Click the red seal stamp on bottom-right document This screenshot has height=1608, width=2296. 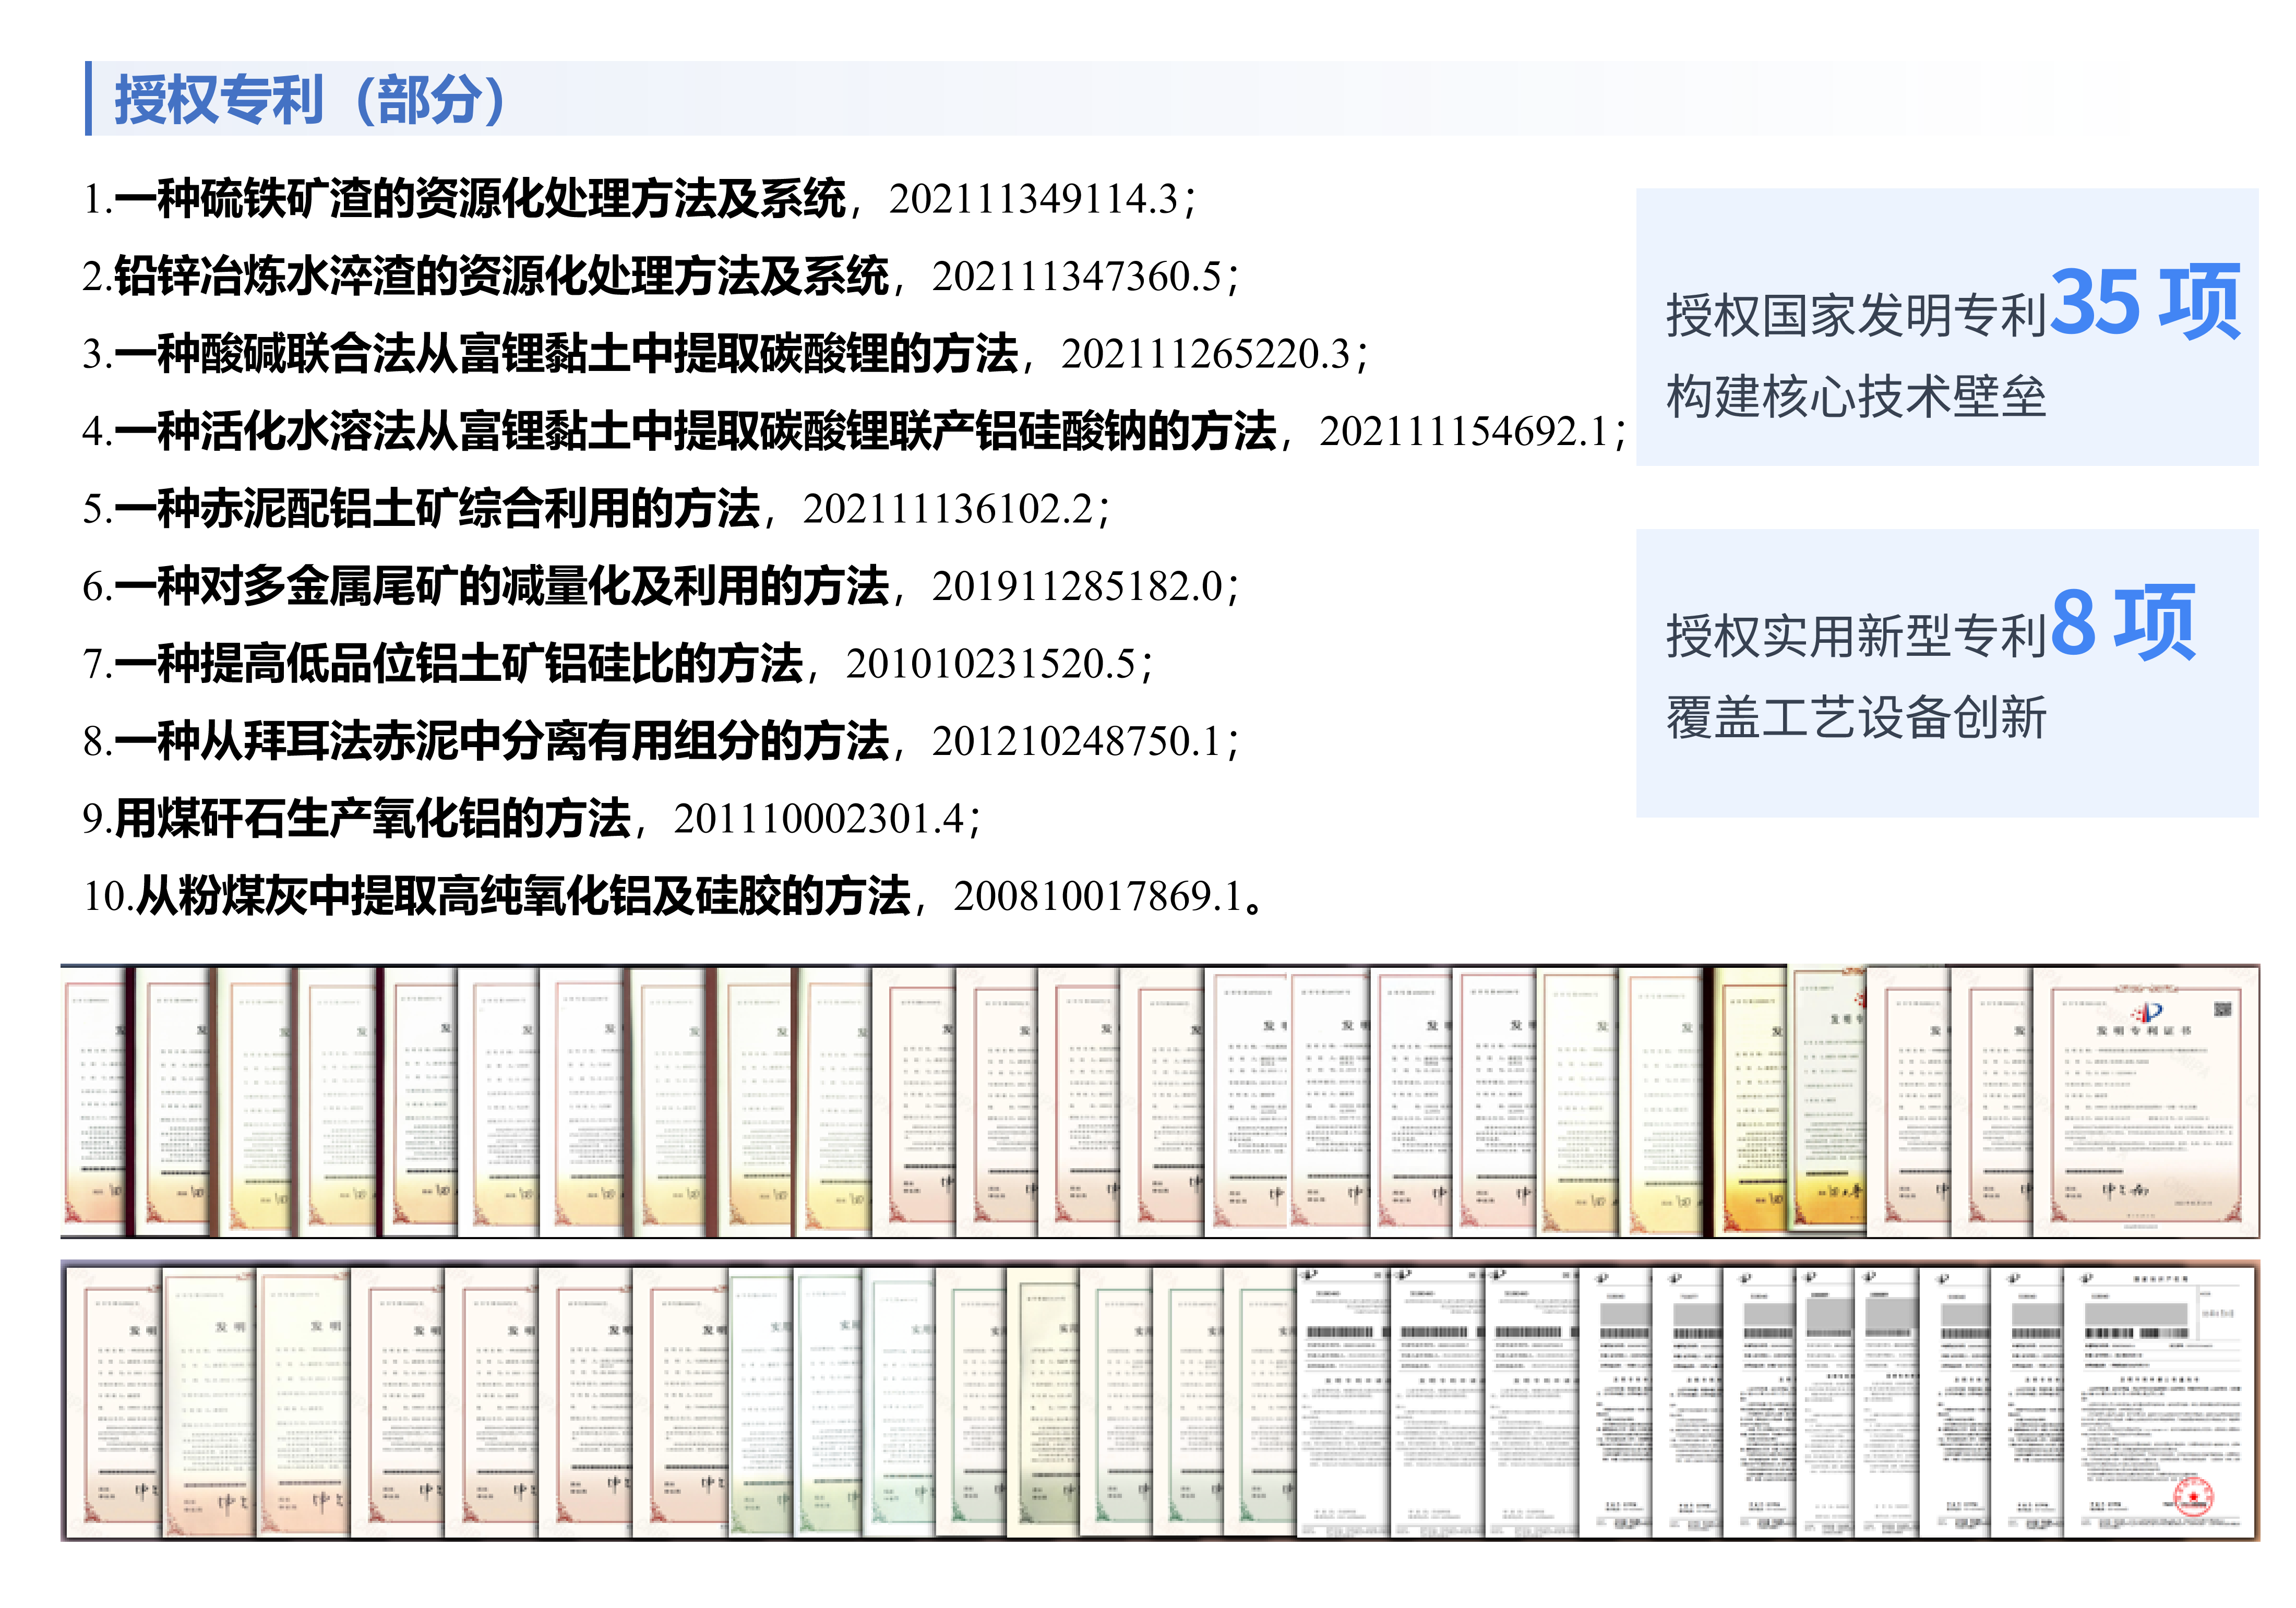coord(2194,1497)
